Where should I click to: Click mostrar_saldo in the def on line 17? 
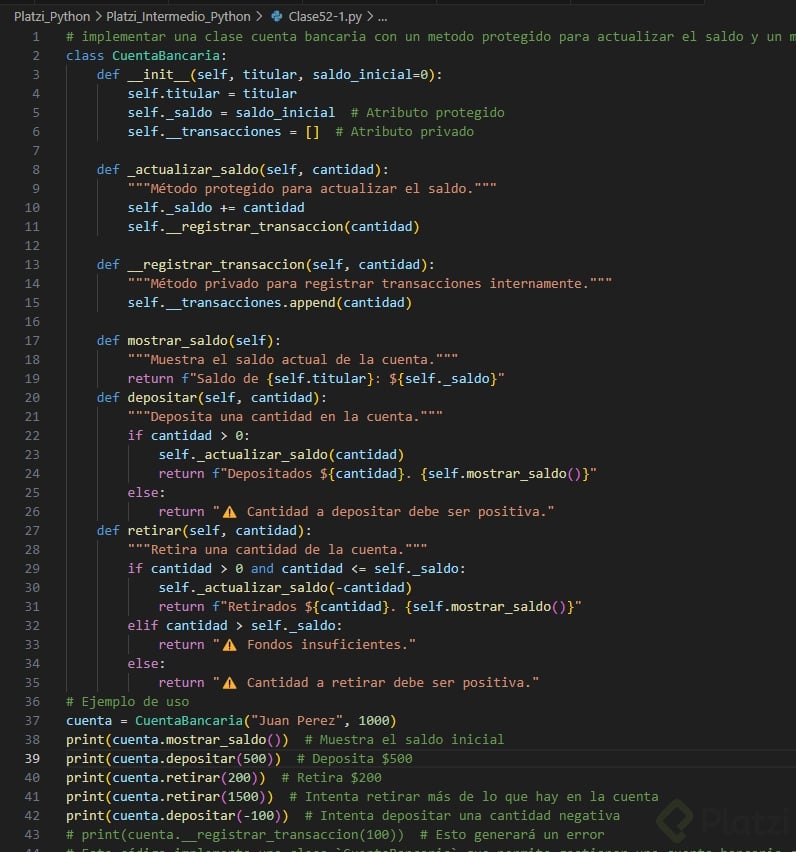click(x=177, y=341)
